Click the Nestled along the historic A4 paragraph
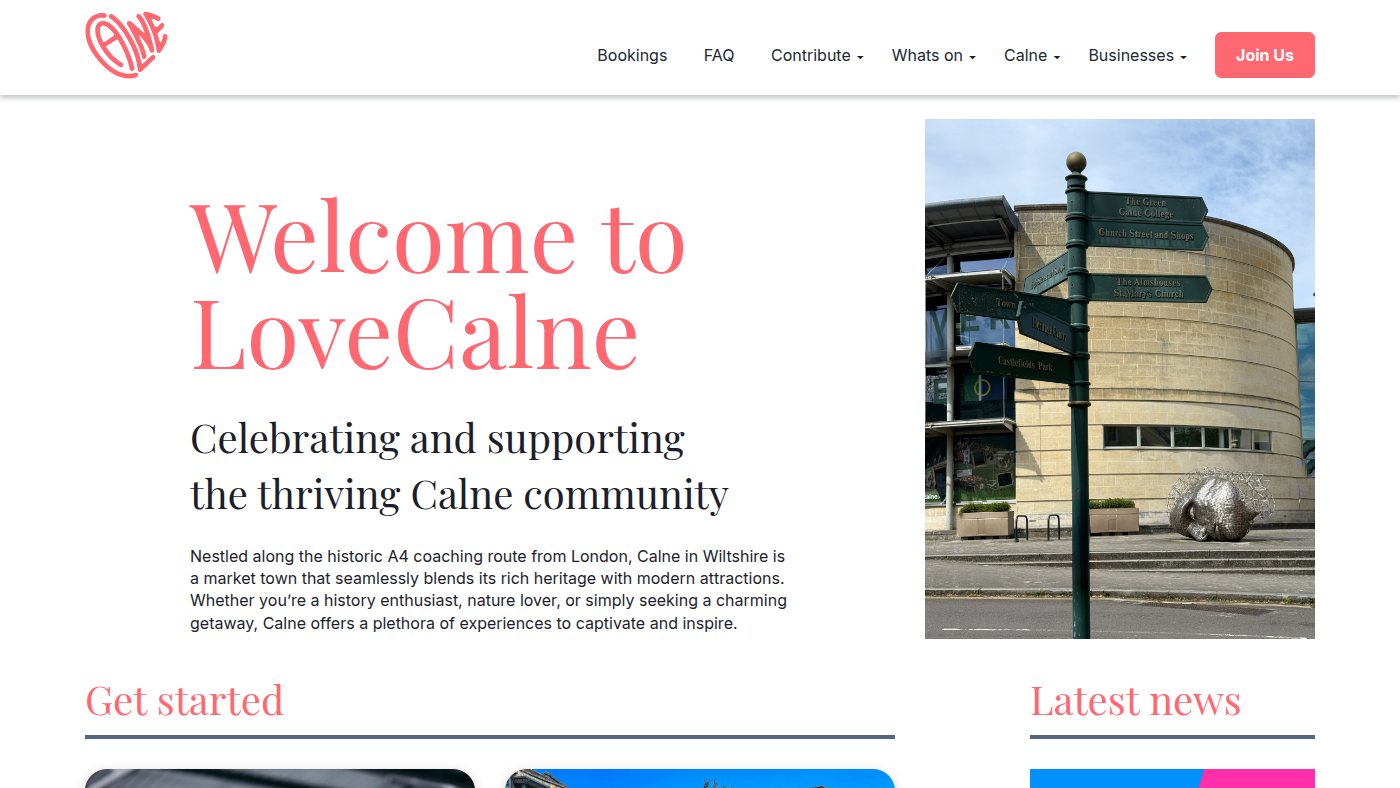The height and width of the screenshot is (788, 1400). (x=489, y=590)
